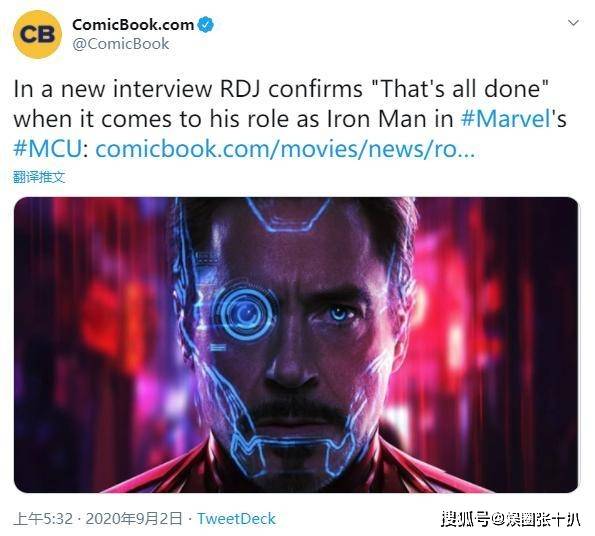Click 翻译推文 to translate tweet
This screenshot has height=536, width=595.
(39, 177)
